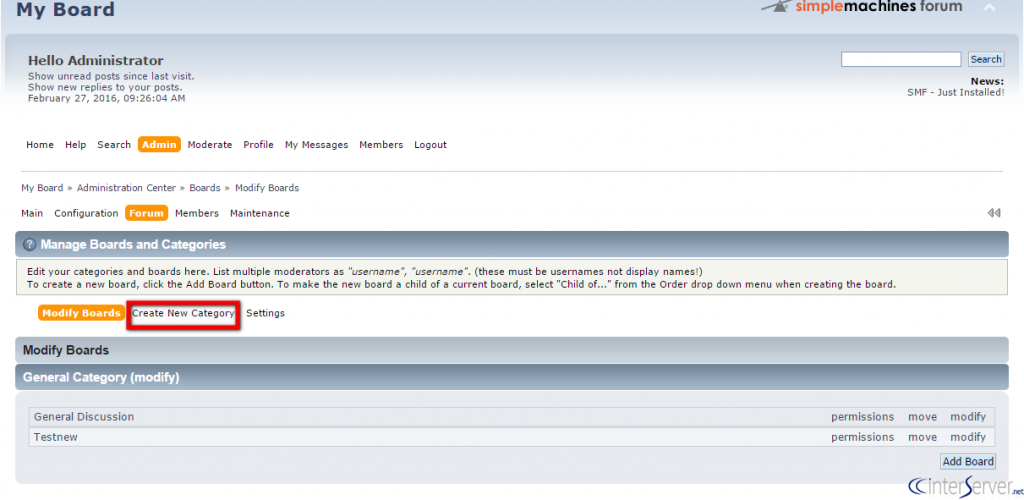Open the Boards breadcrumb link
Image resolution: width=1024 pixels, height=500 pixels.
click(205, 188)
